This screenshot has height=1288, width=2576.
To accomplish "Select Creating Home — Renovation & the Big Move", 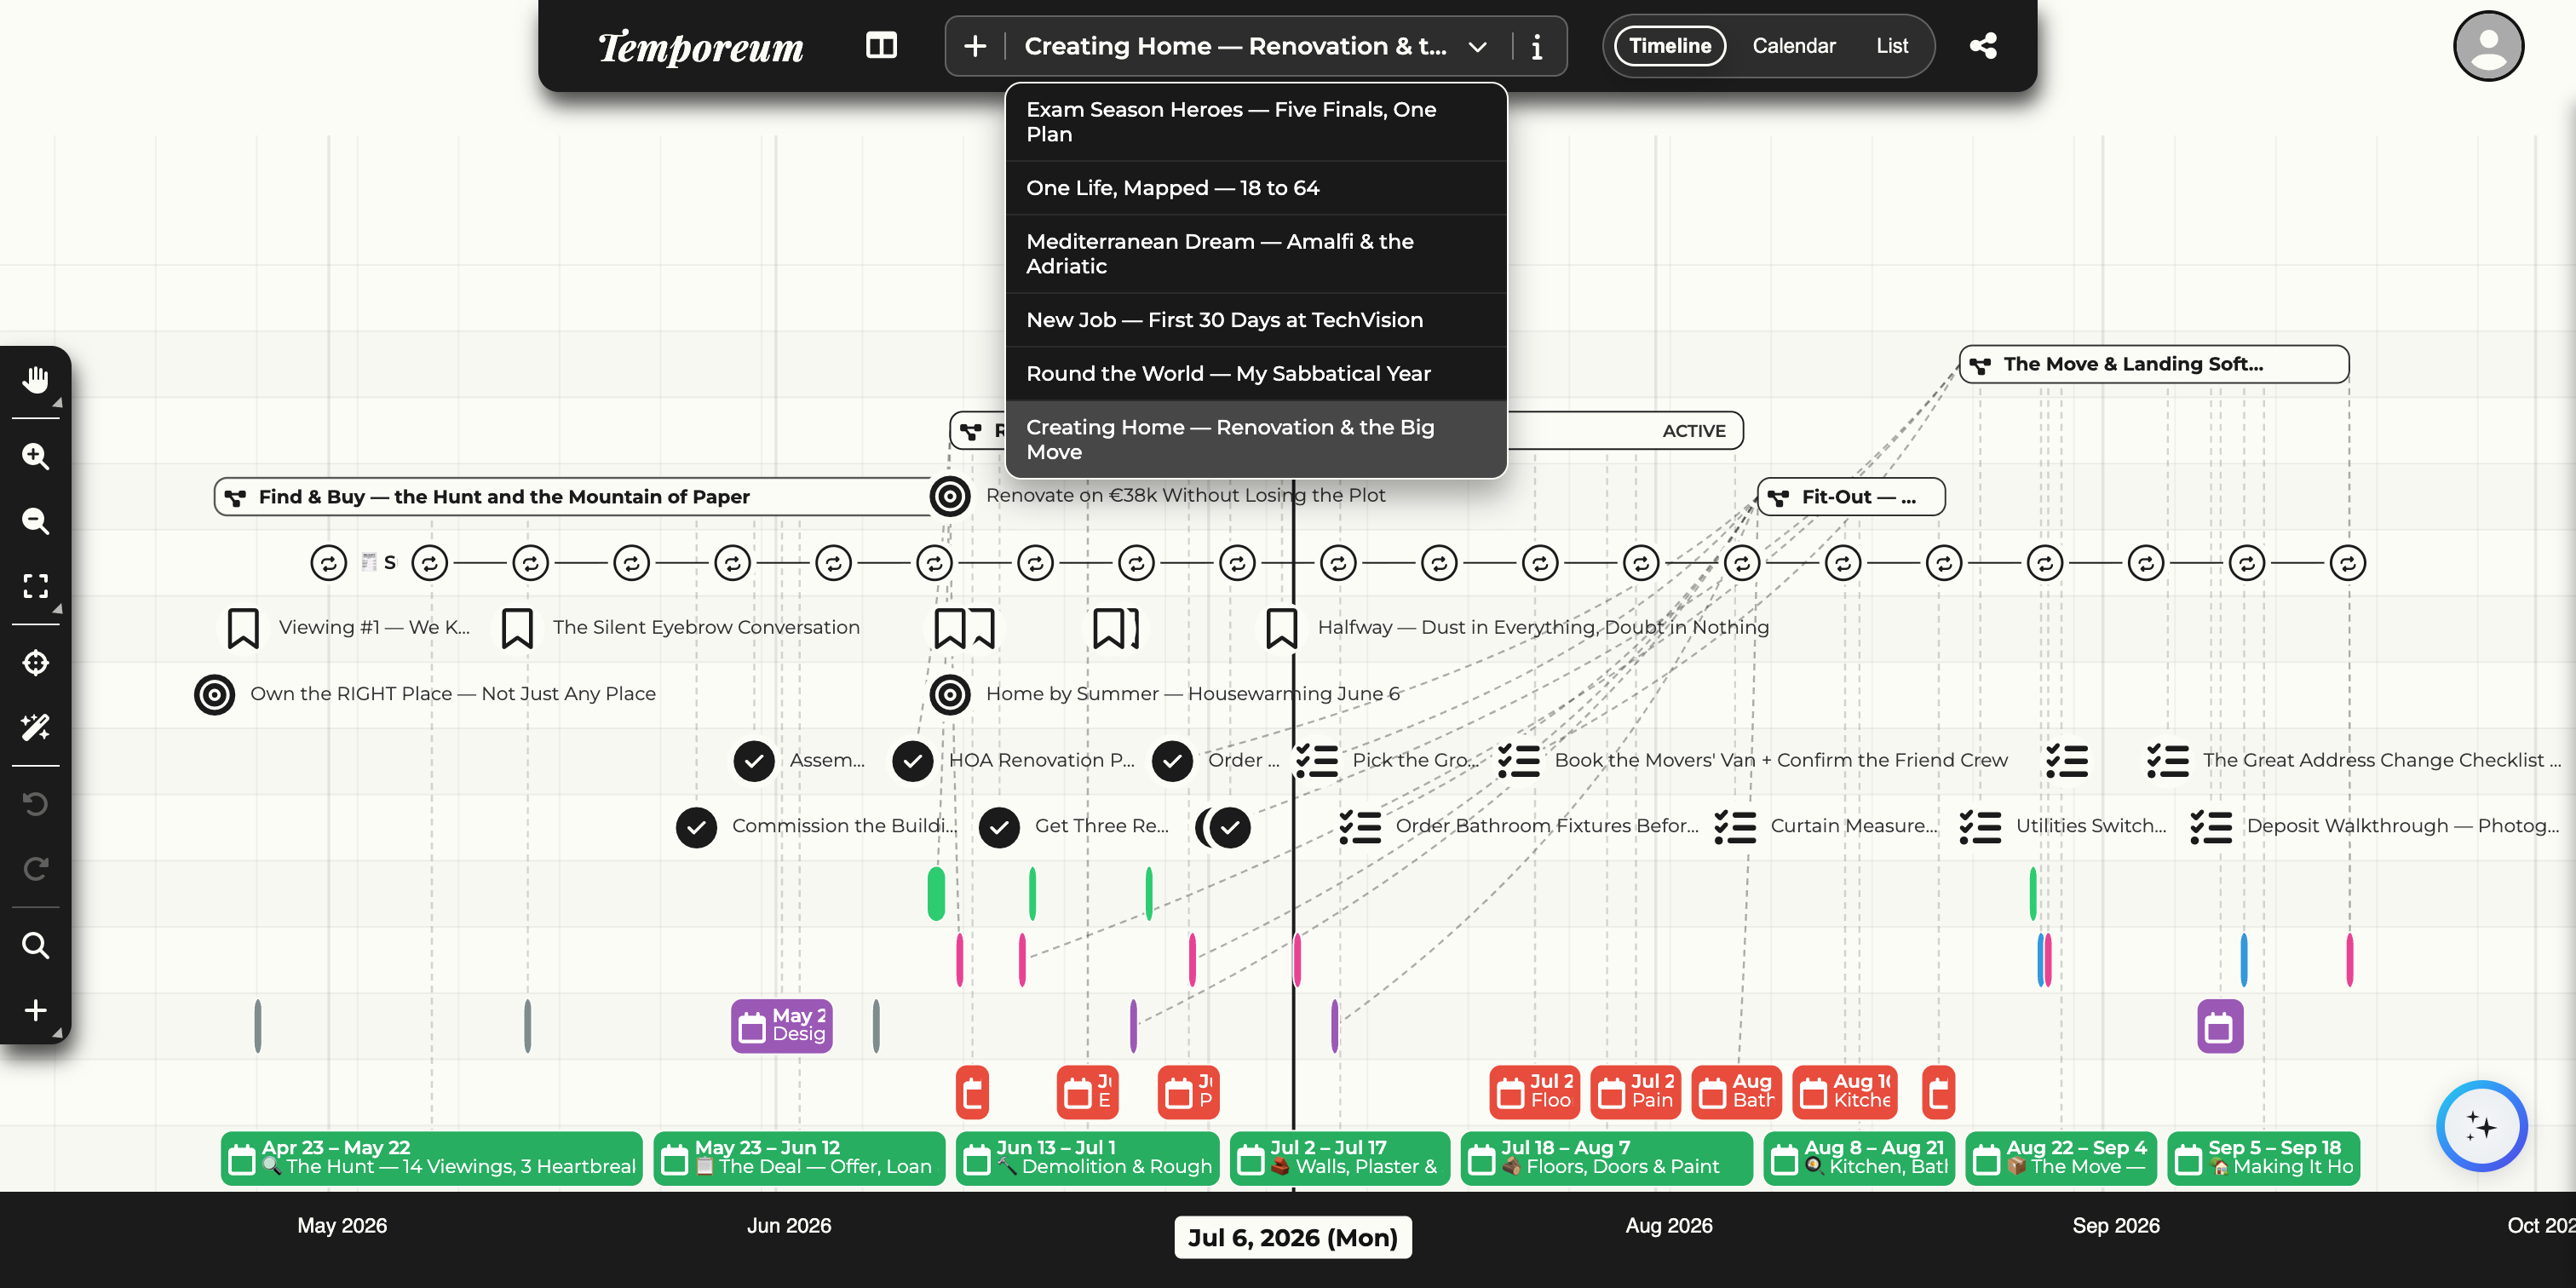I will pos(1256,440).
